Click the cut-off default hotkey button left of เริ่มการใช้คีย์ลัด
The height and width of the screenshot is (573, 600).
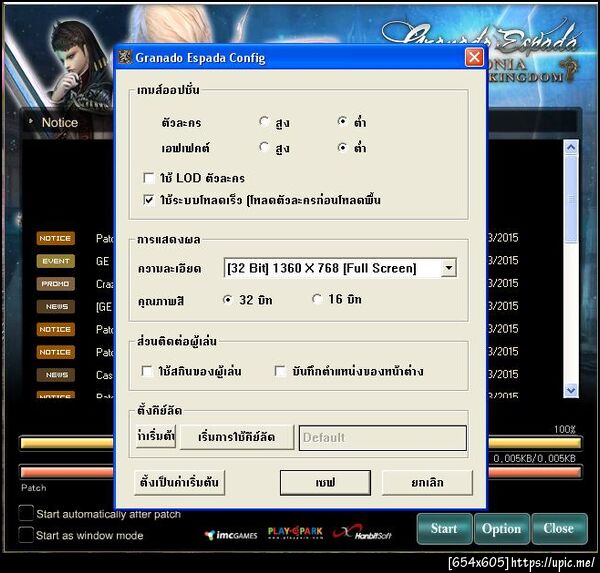[x=156, y=436]
